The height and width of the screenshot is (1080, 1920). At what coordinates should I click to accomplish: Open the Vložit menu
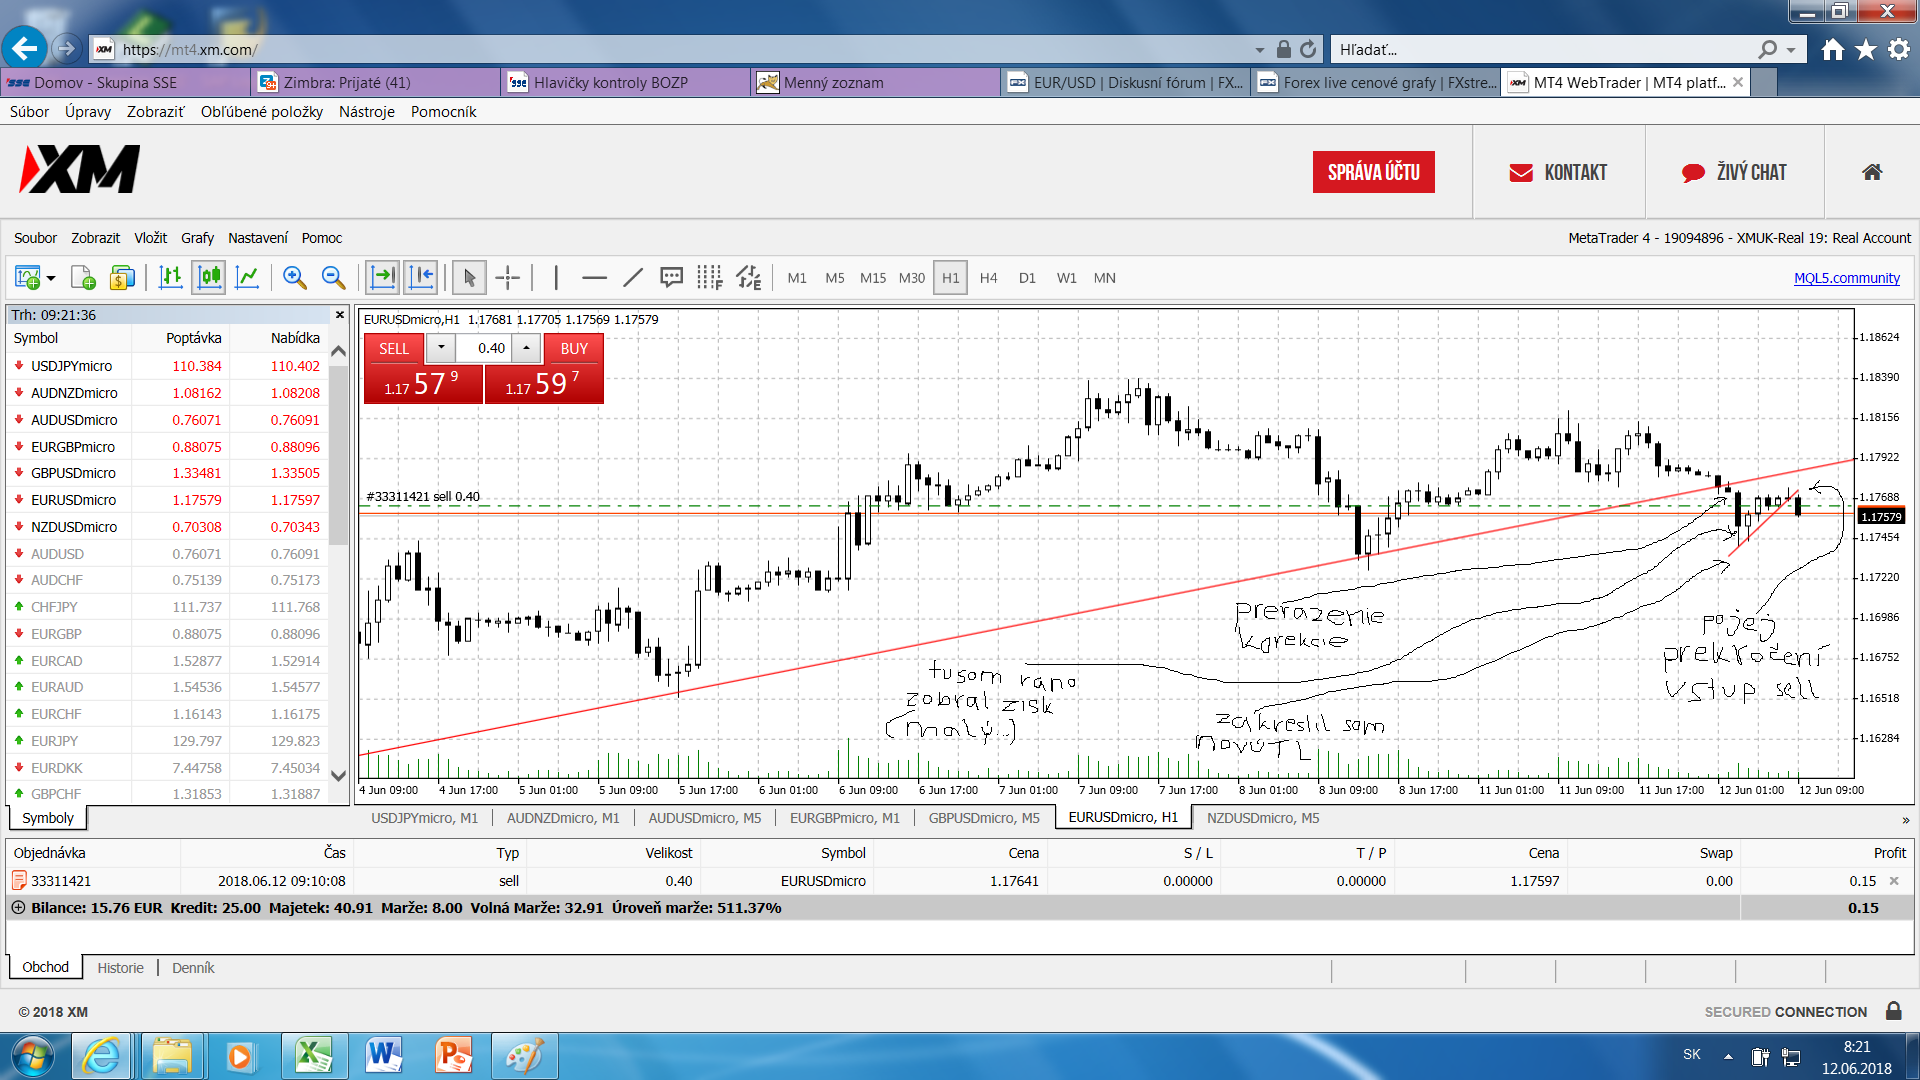click(150, 238)
